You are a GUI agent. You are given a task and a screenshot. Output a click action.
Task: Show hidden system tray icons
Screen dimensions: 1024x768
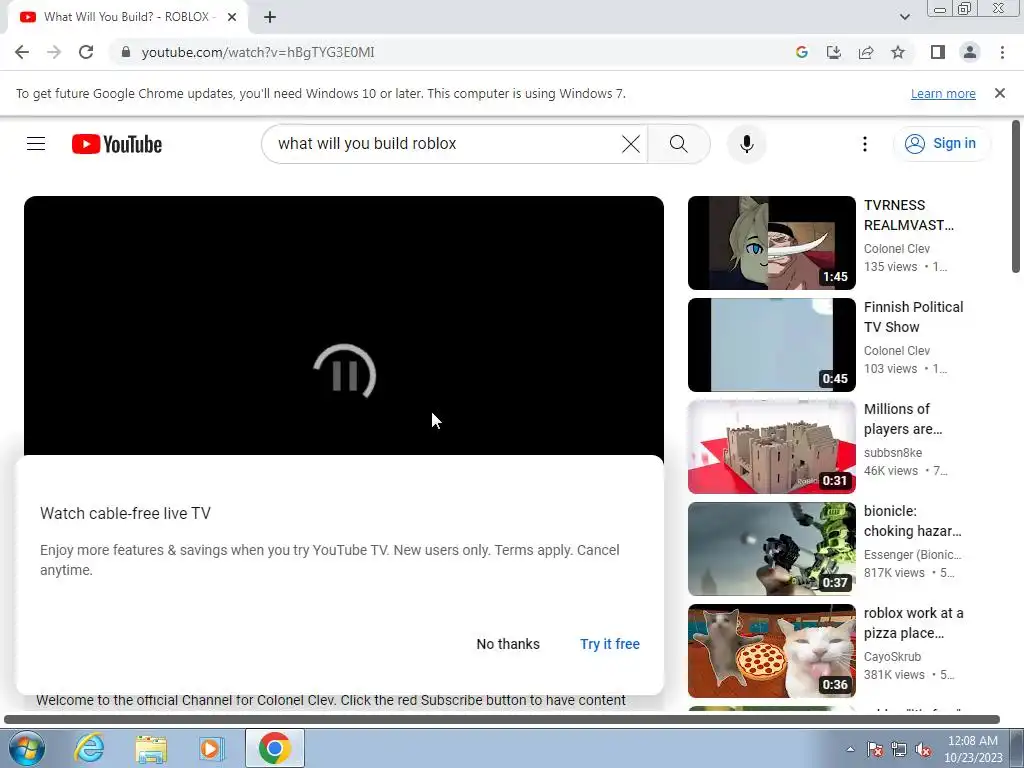coord(850,749)
